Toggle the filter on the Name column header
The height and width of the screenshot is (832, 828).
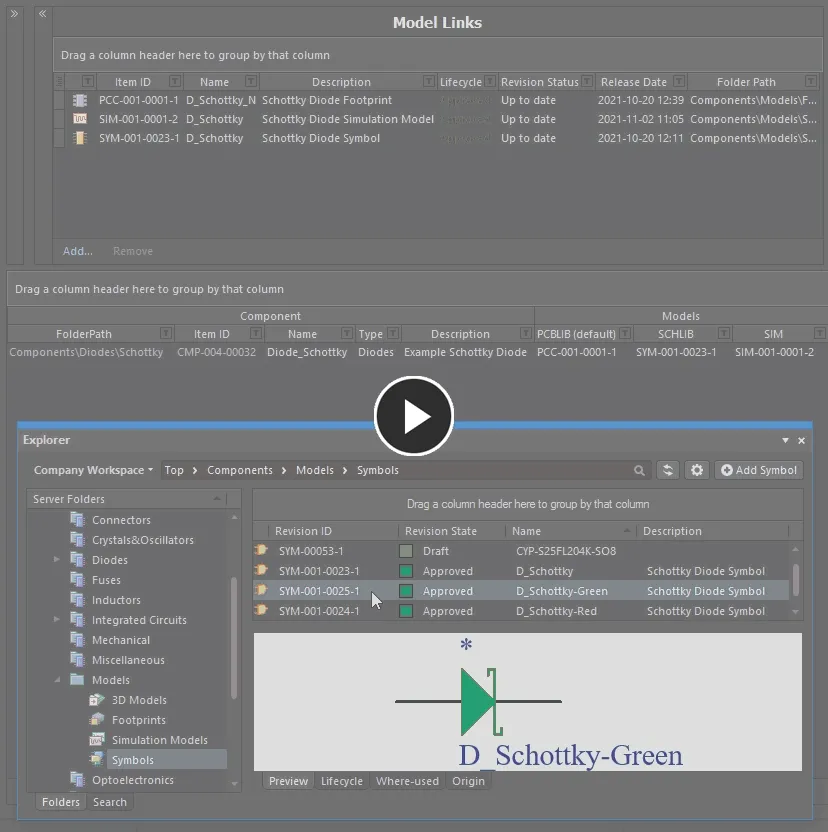[251, 82]
